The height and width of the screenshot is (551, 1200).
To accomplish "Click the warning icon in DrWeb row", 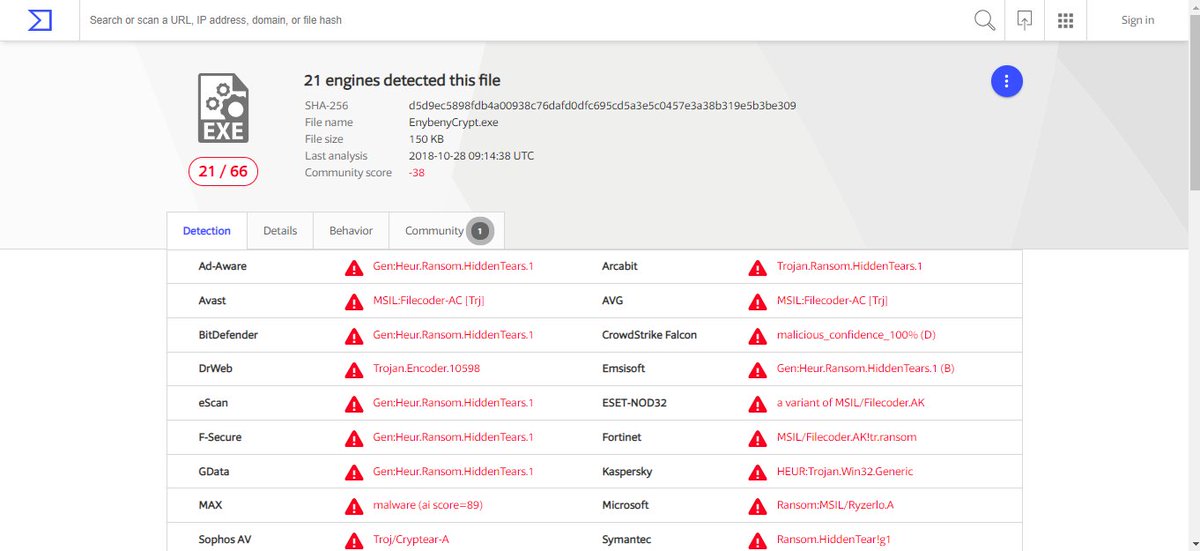I will (x=354, y=369).
